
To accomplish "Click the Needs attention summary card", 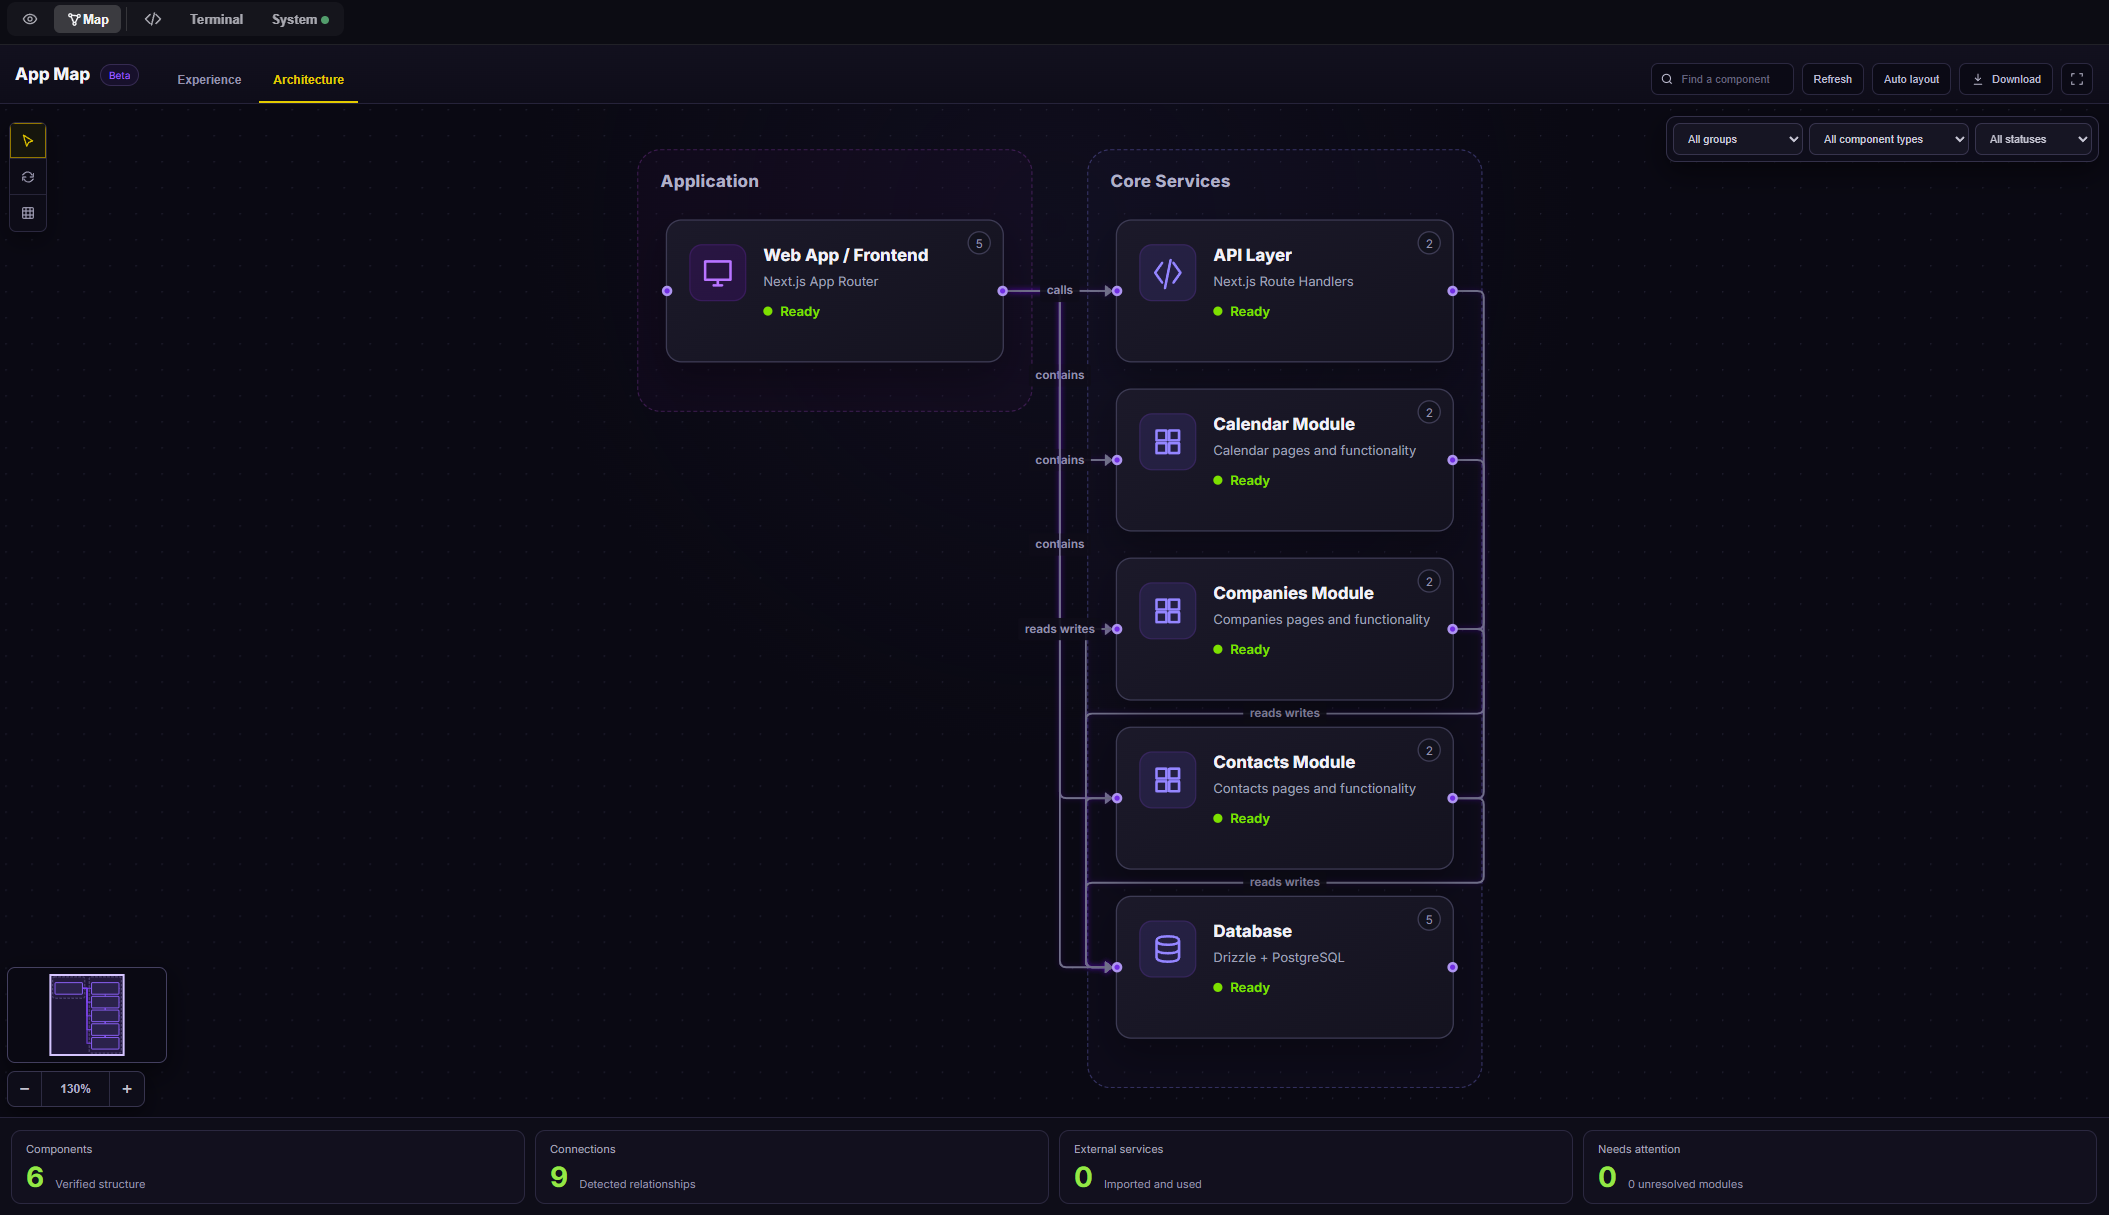I will tap(1839, 1167).
